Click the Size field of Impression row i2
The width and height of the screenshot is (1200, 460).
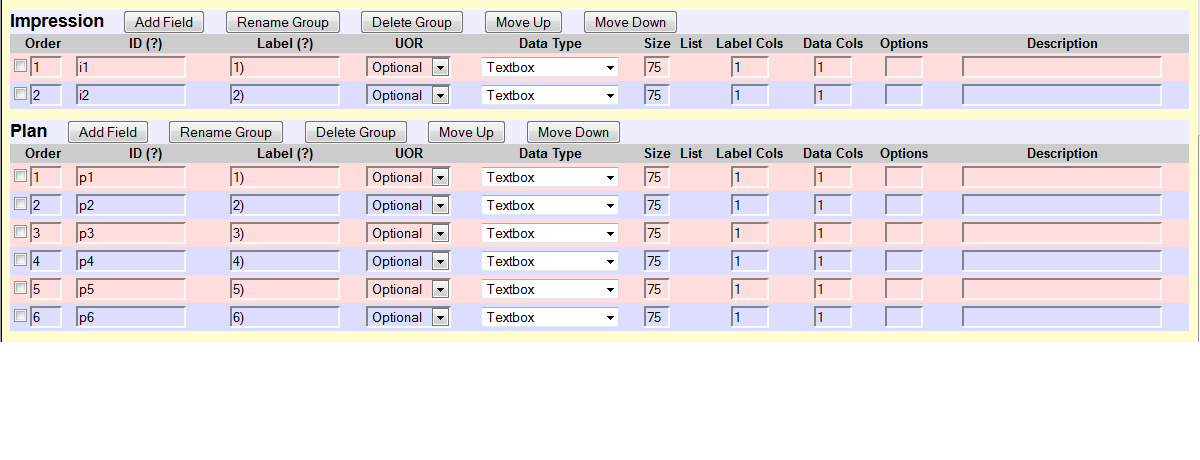656,95
